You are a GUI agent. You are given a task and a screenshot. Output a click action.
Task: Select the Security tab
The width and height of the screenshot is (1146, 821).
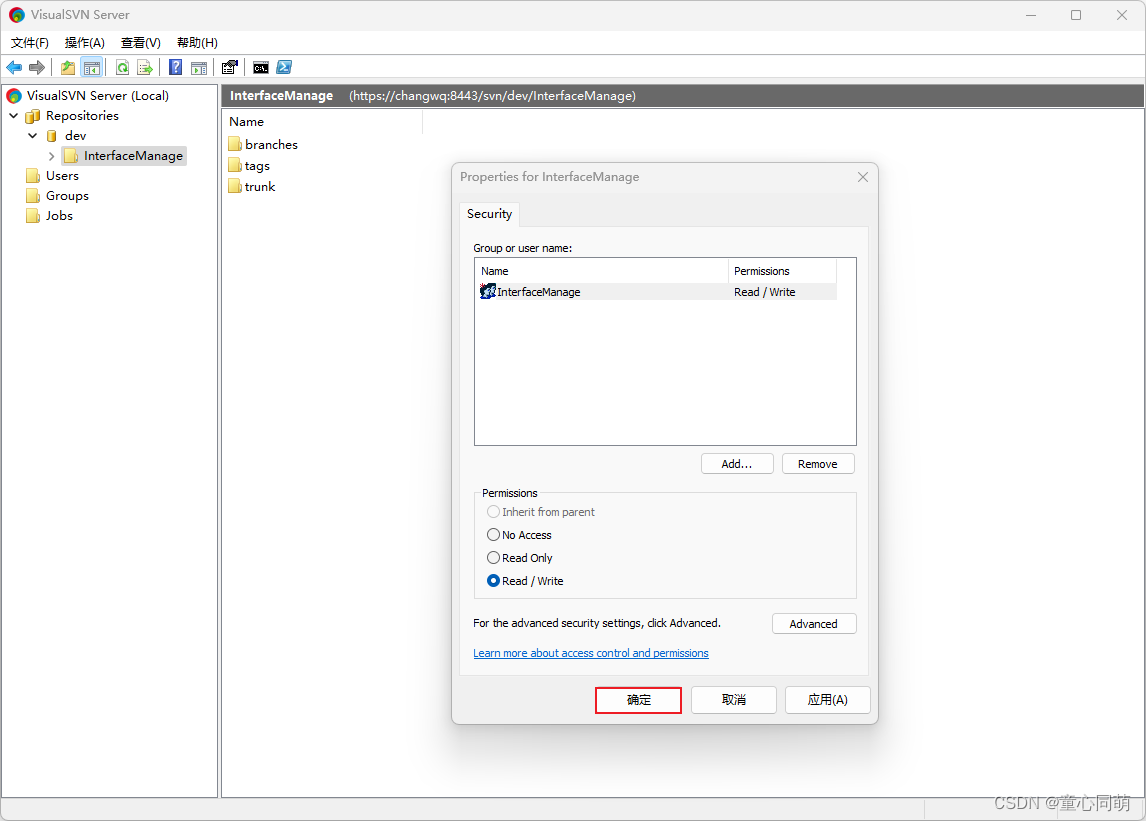click(x=490, y=214)
